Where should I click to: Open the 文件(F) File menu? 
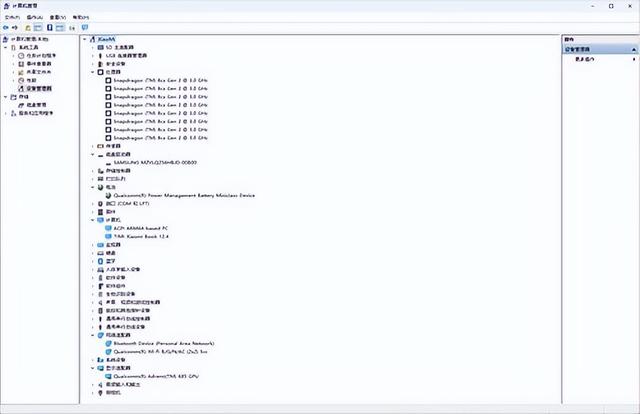(x=12, y=17)
